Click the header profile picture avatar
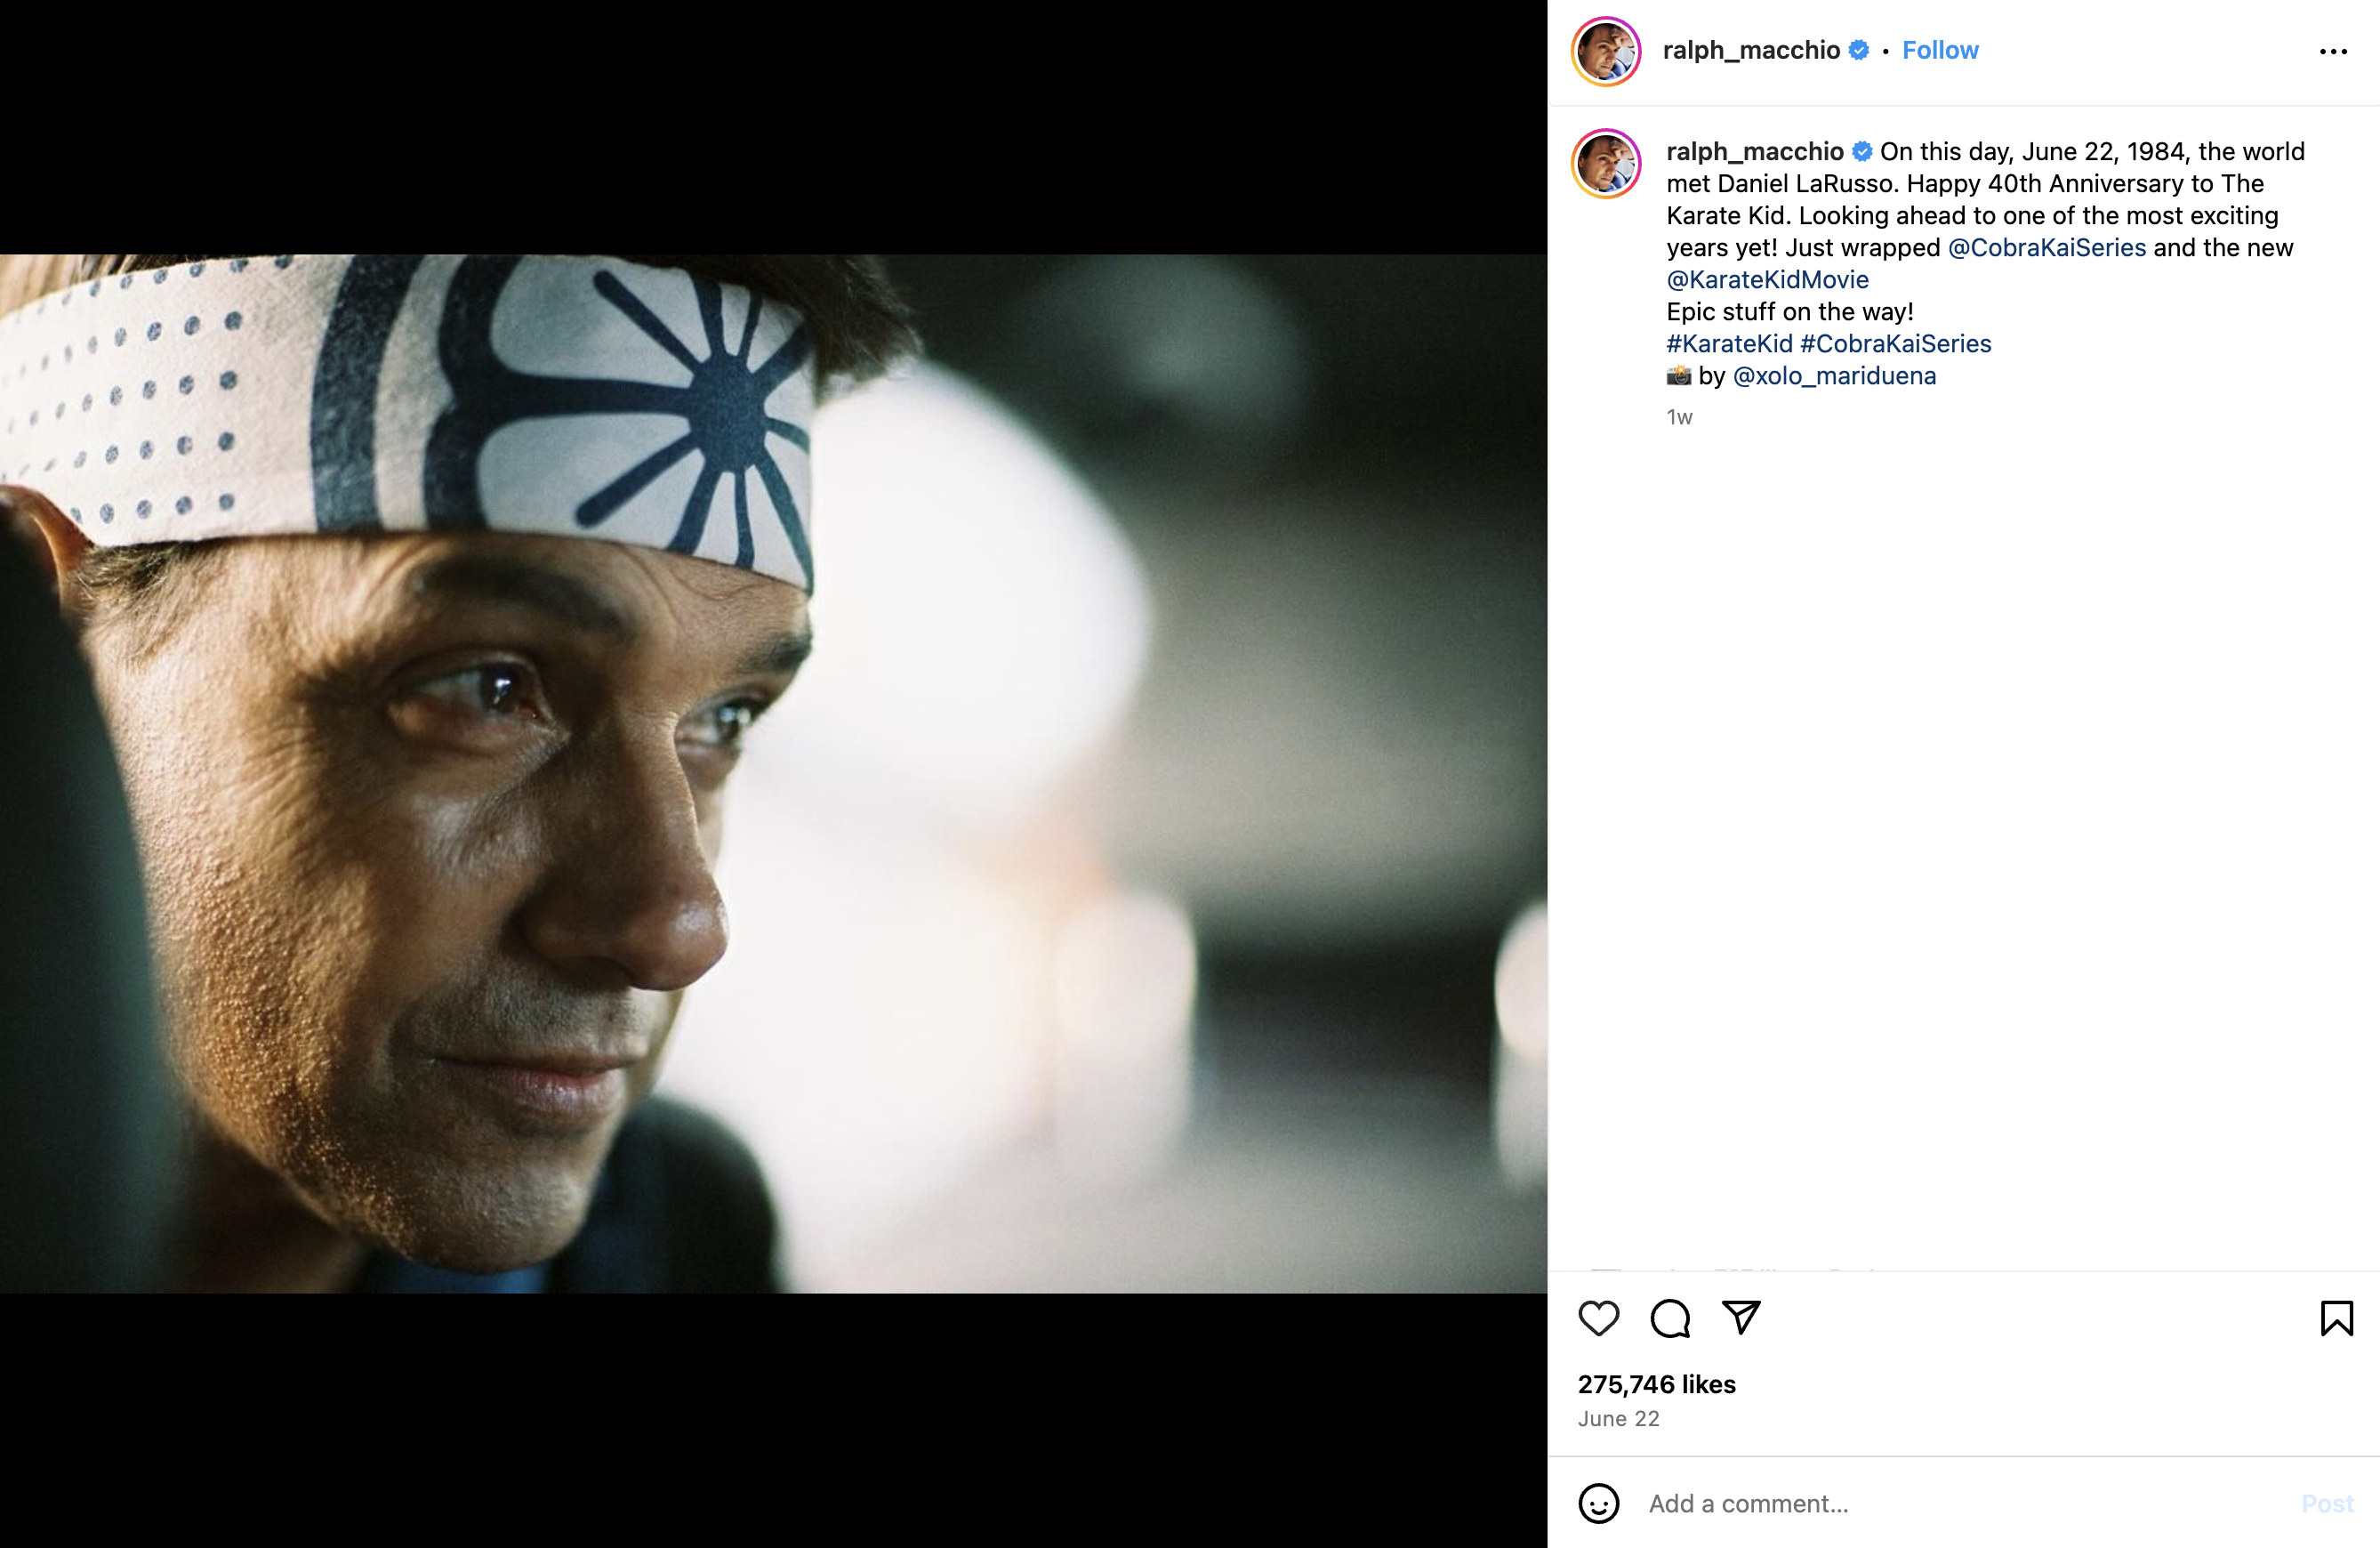2380x1548 pixels. pyautogui.click(x=1606, y=51)
